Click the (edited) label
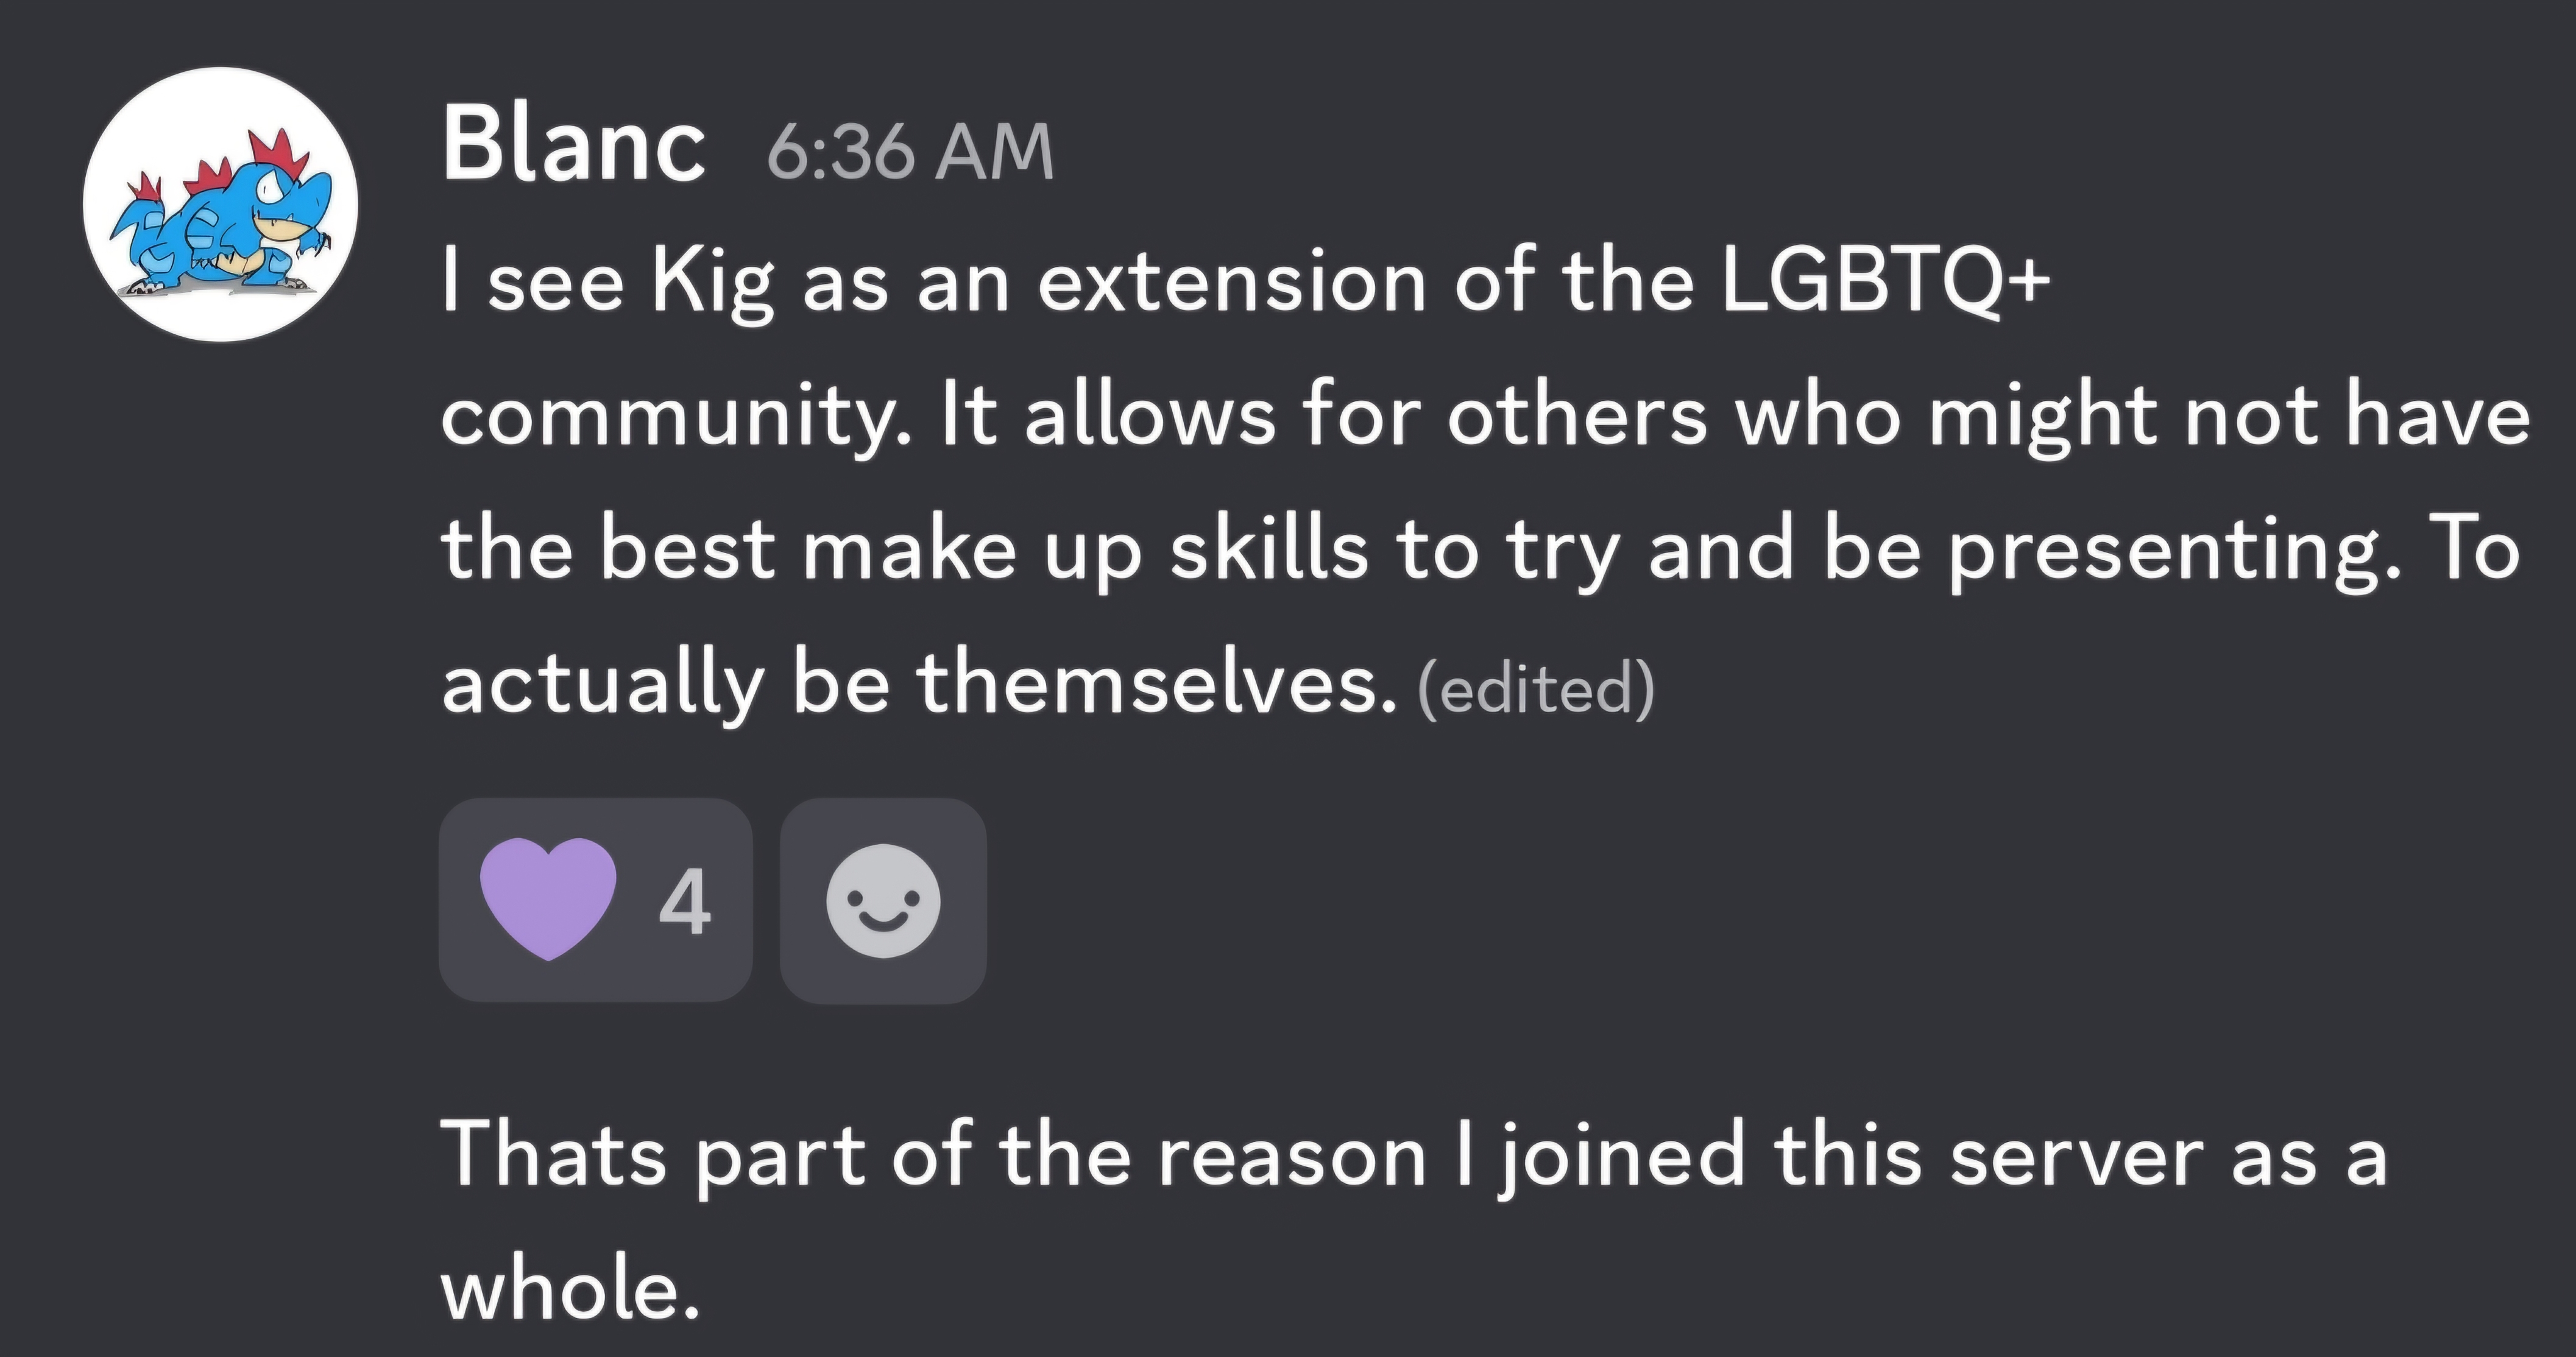This screenshot has width=2576, height=1357. 1536,689
